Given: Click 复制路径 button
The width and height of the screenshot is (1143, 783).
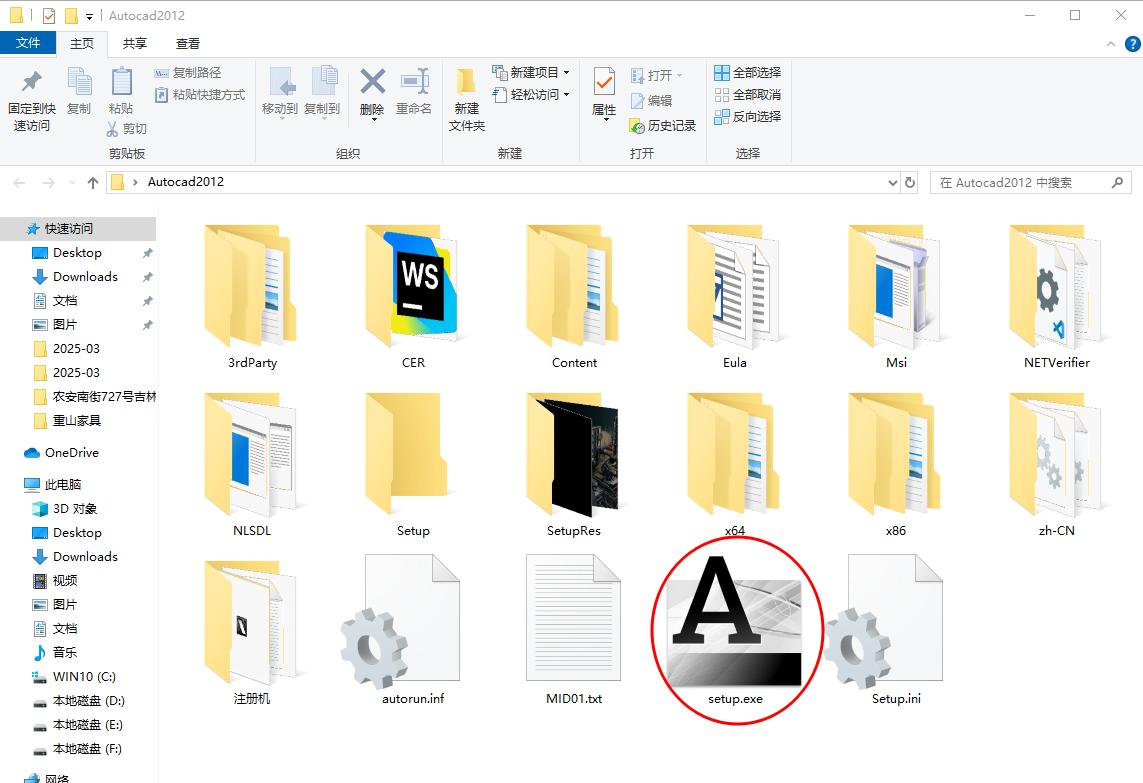Looking at the screenshot, I should click(188, 72).
